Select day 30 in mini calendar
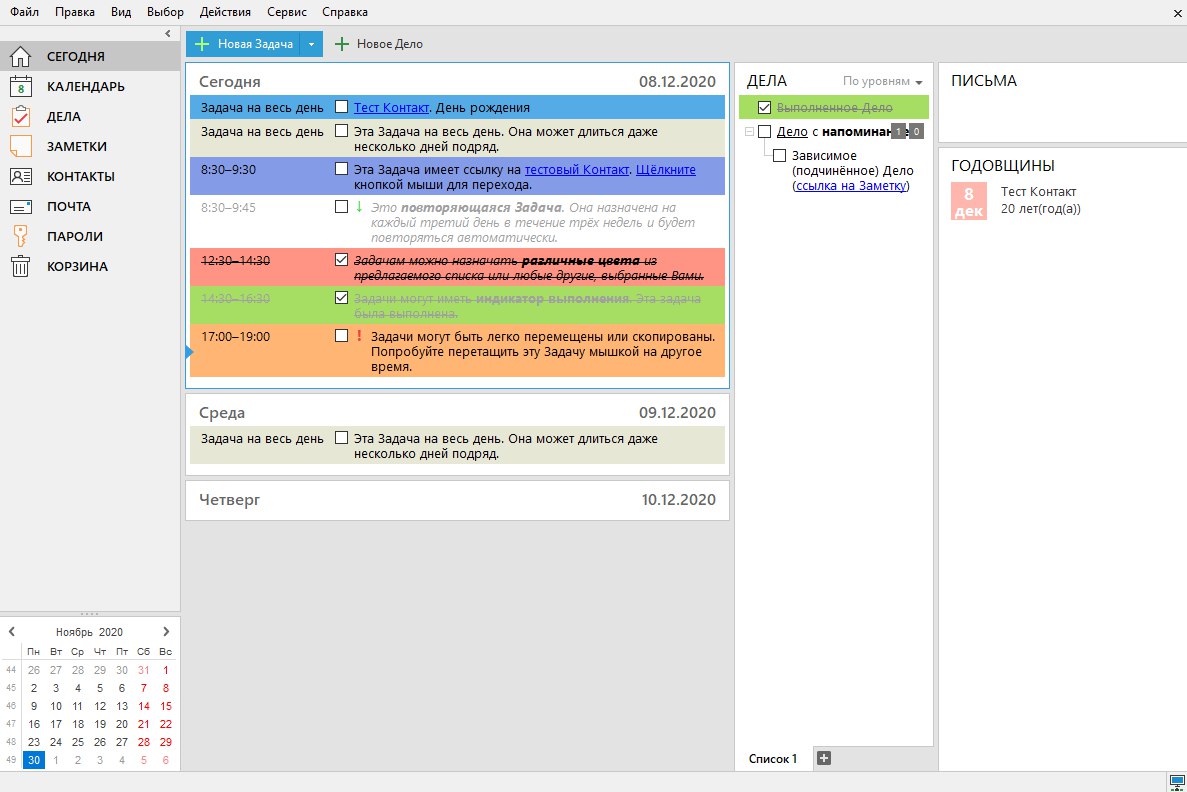Screen dimensions: 1187x792 [33, 760]
